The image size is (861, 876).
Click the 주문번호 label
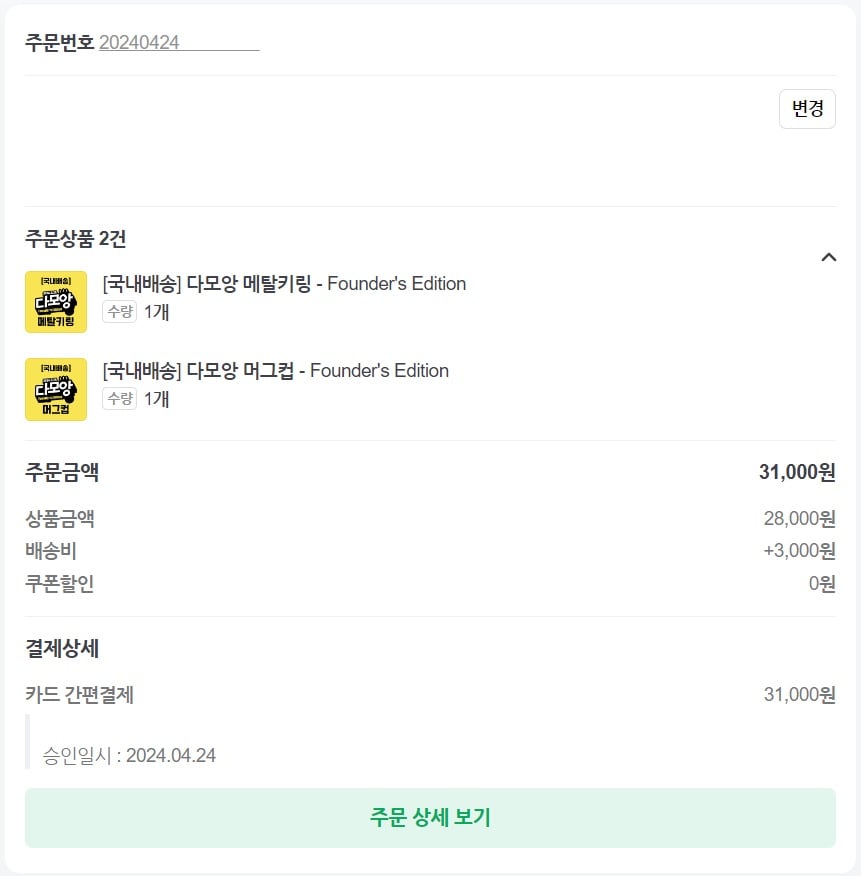(59, 42)
